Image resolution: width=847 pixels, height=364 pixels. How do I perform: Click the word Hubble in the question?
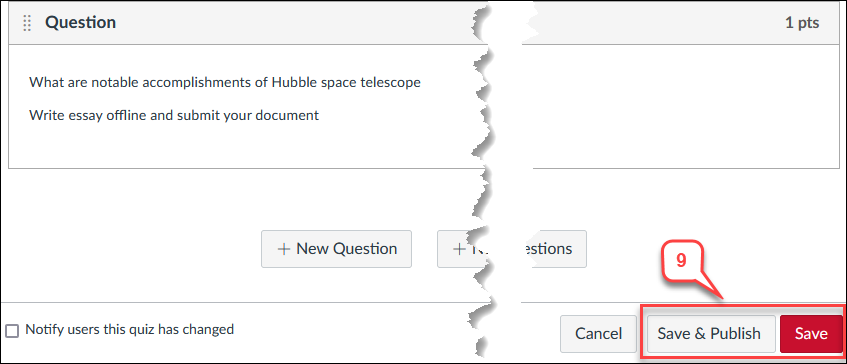(x=292, y=83)
